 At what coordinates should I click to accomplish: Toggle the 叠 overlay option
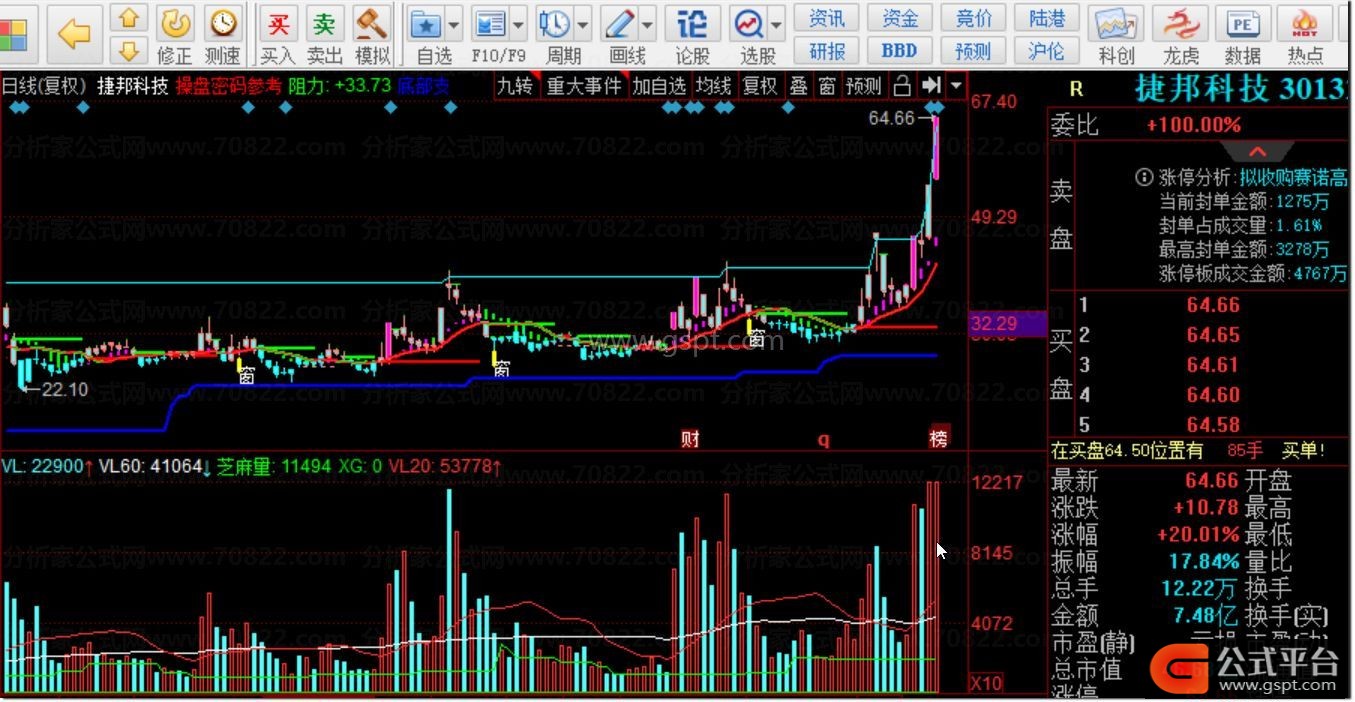(x=799, y=86)
